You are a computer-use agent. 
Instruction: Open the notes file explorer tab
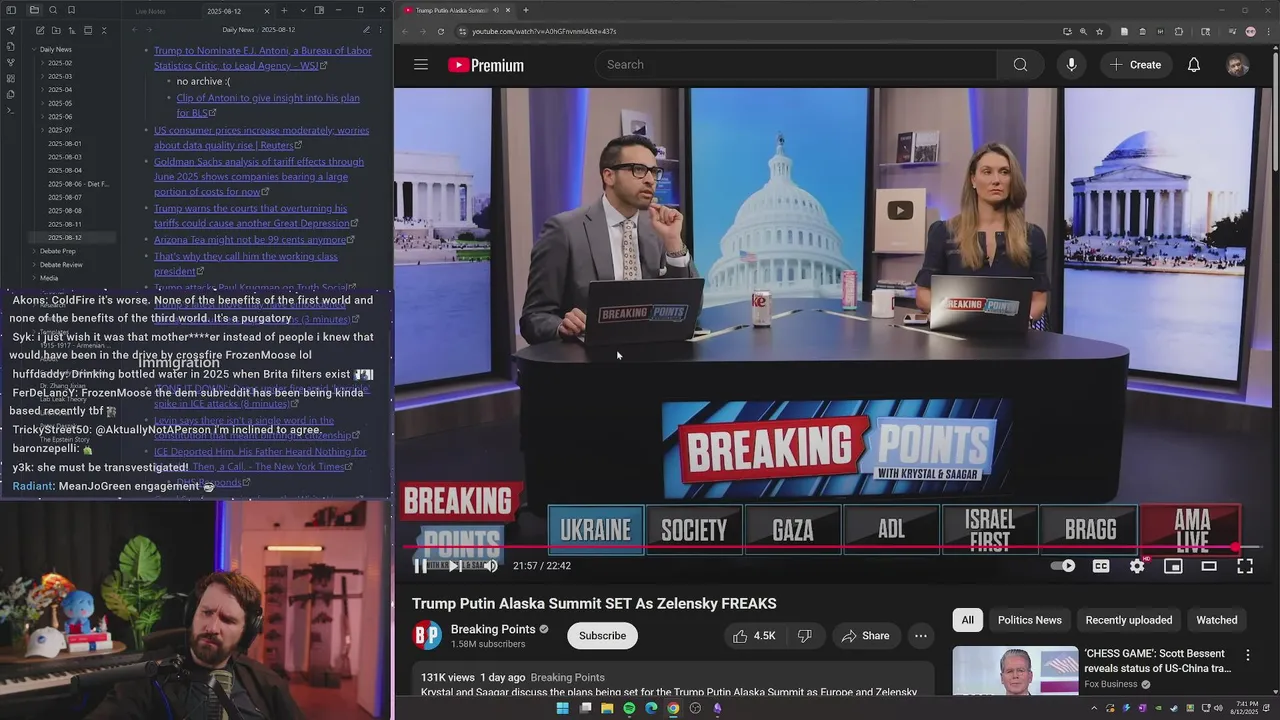[34, 10]
